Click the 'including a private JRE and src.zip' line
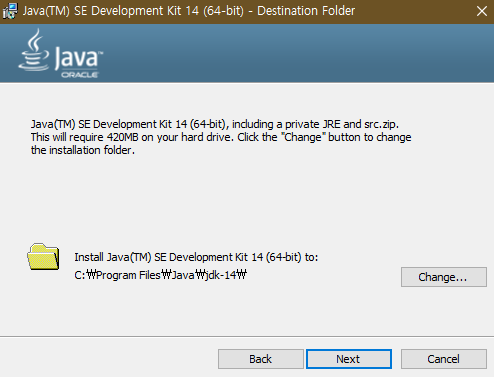 tap(215, 124)
